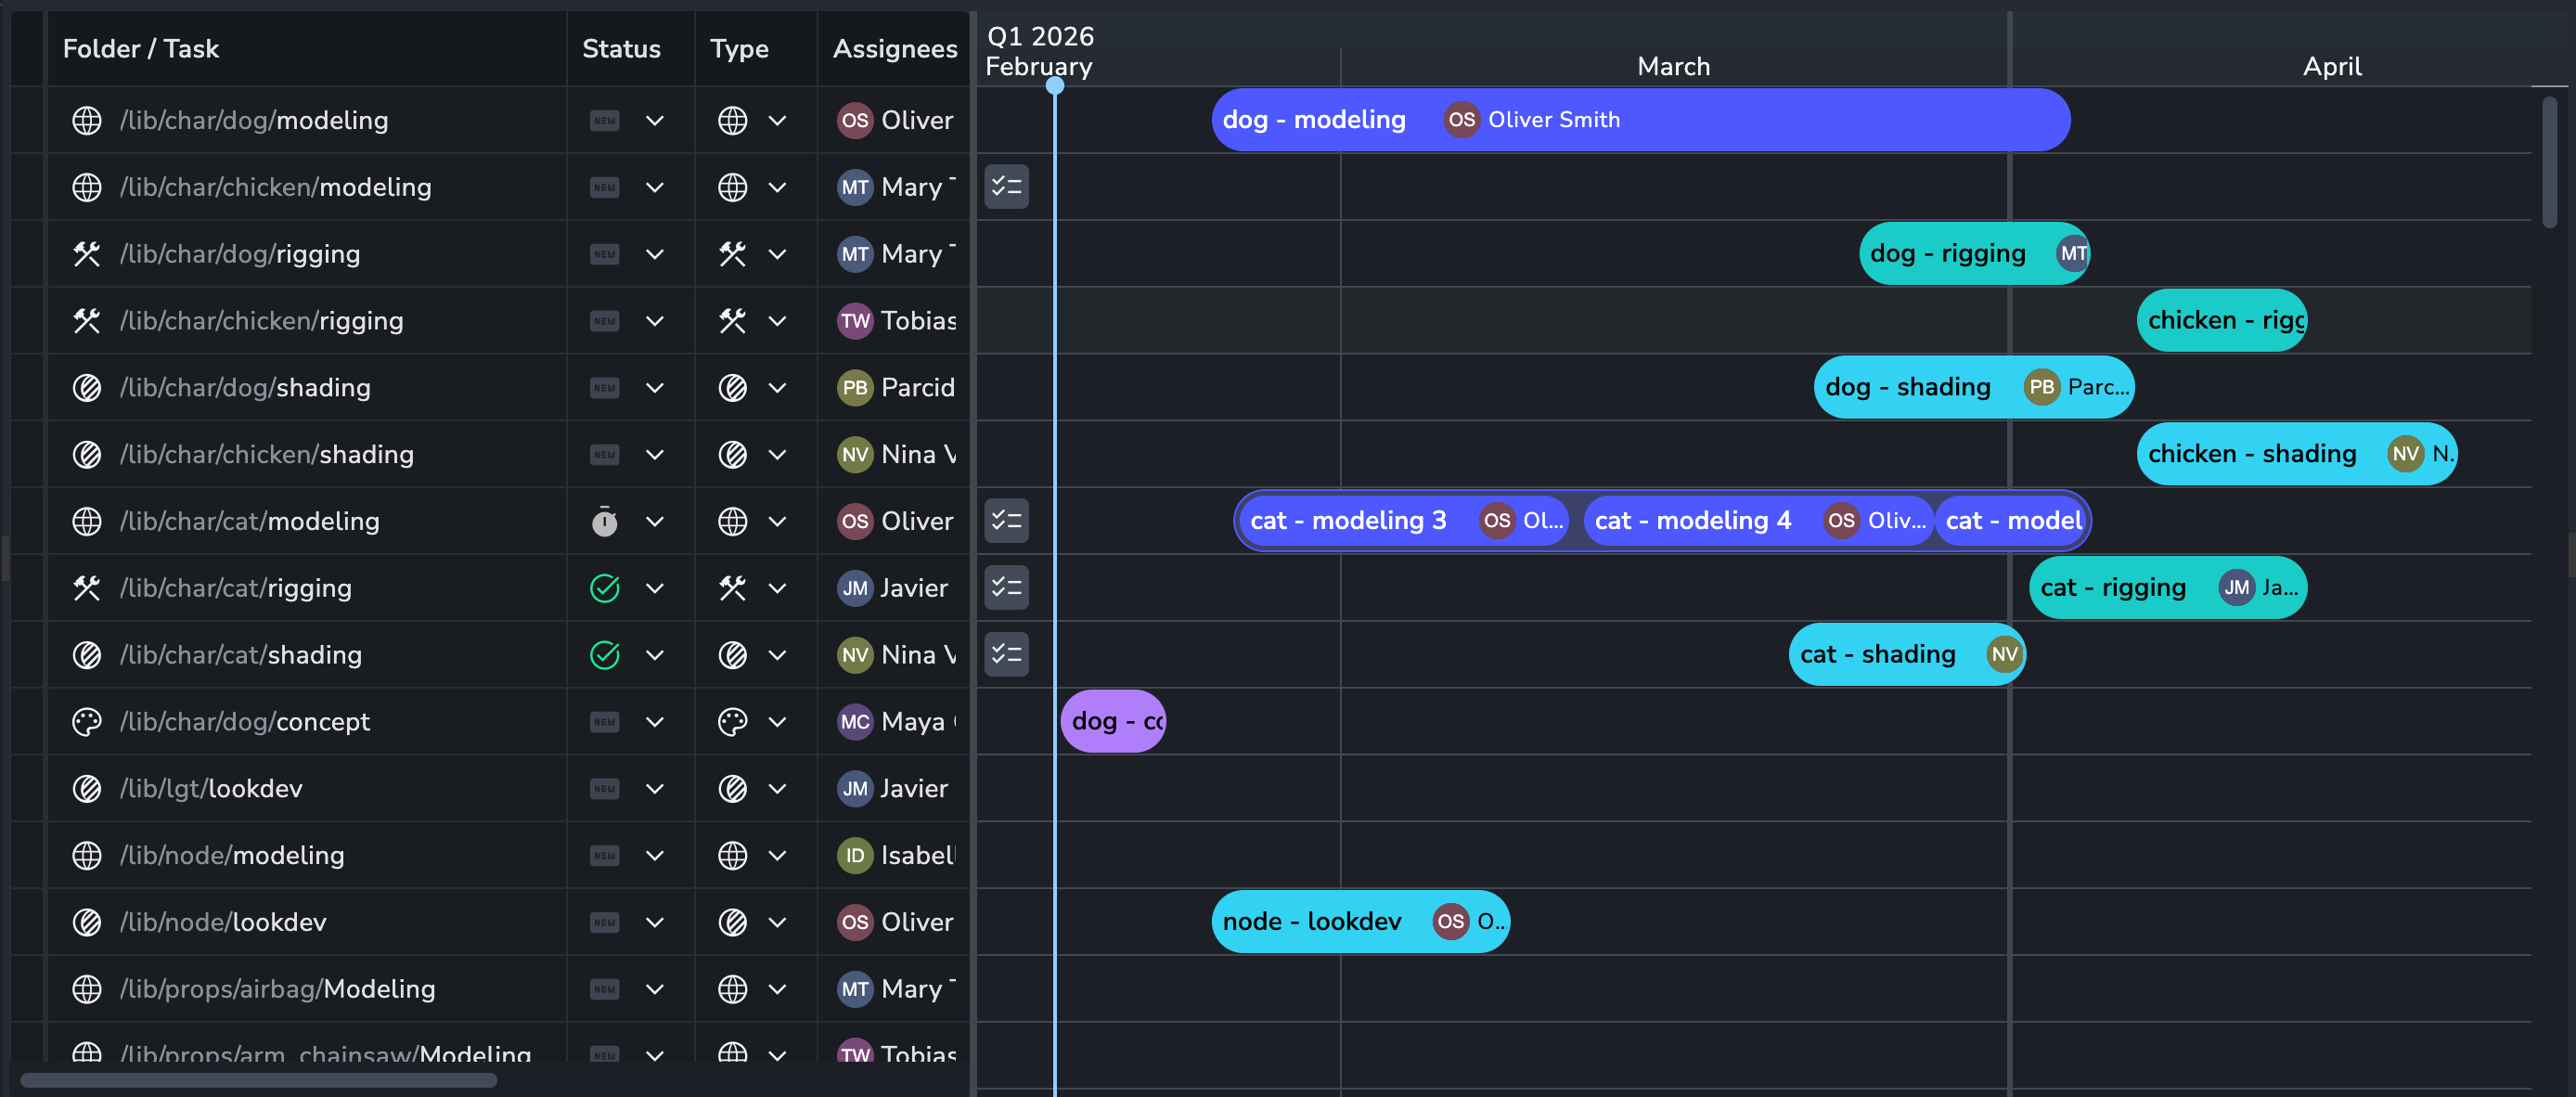Click the globe modeling icon on /lib/char/dog/modeling
The image size is (2576, 1097).
coord(87,120)
